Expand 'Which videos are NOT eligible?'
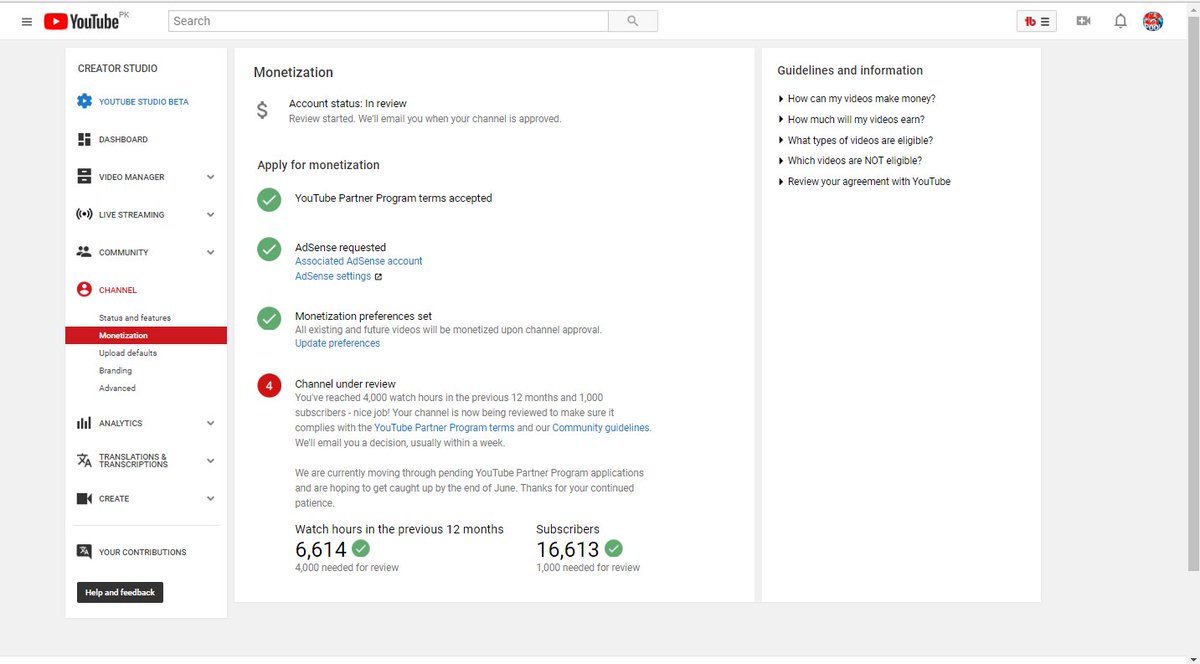The width and height of the screenshot is (1200, 664). tap(850, 161)
